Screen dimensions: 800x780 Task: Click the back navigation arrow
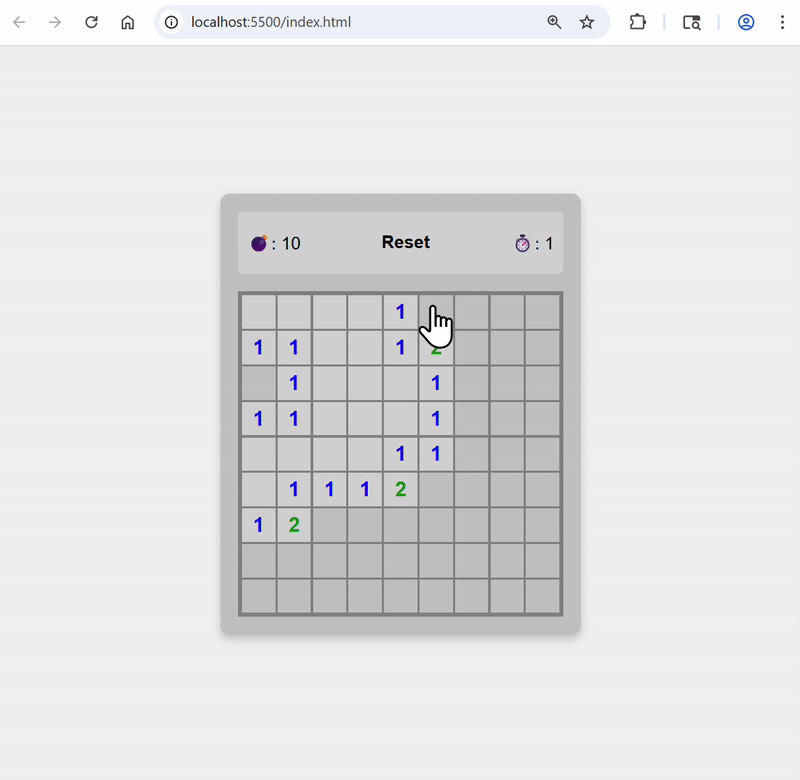point(19,22)
